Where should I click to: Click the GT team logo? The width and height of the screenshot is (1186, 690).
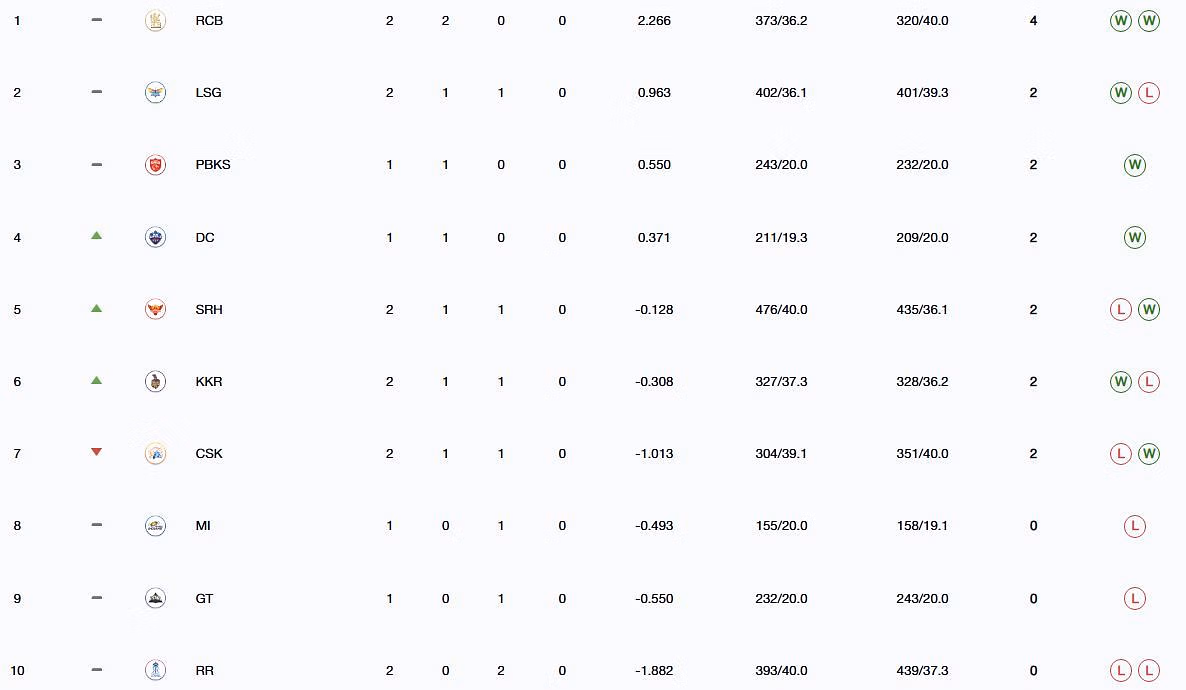point(155,598)
